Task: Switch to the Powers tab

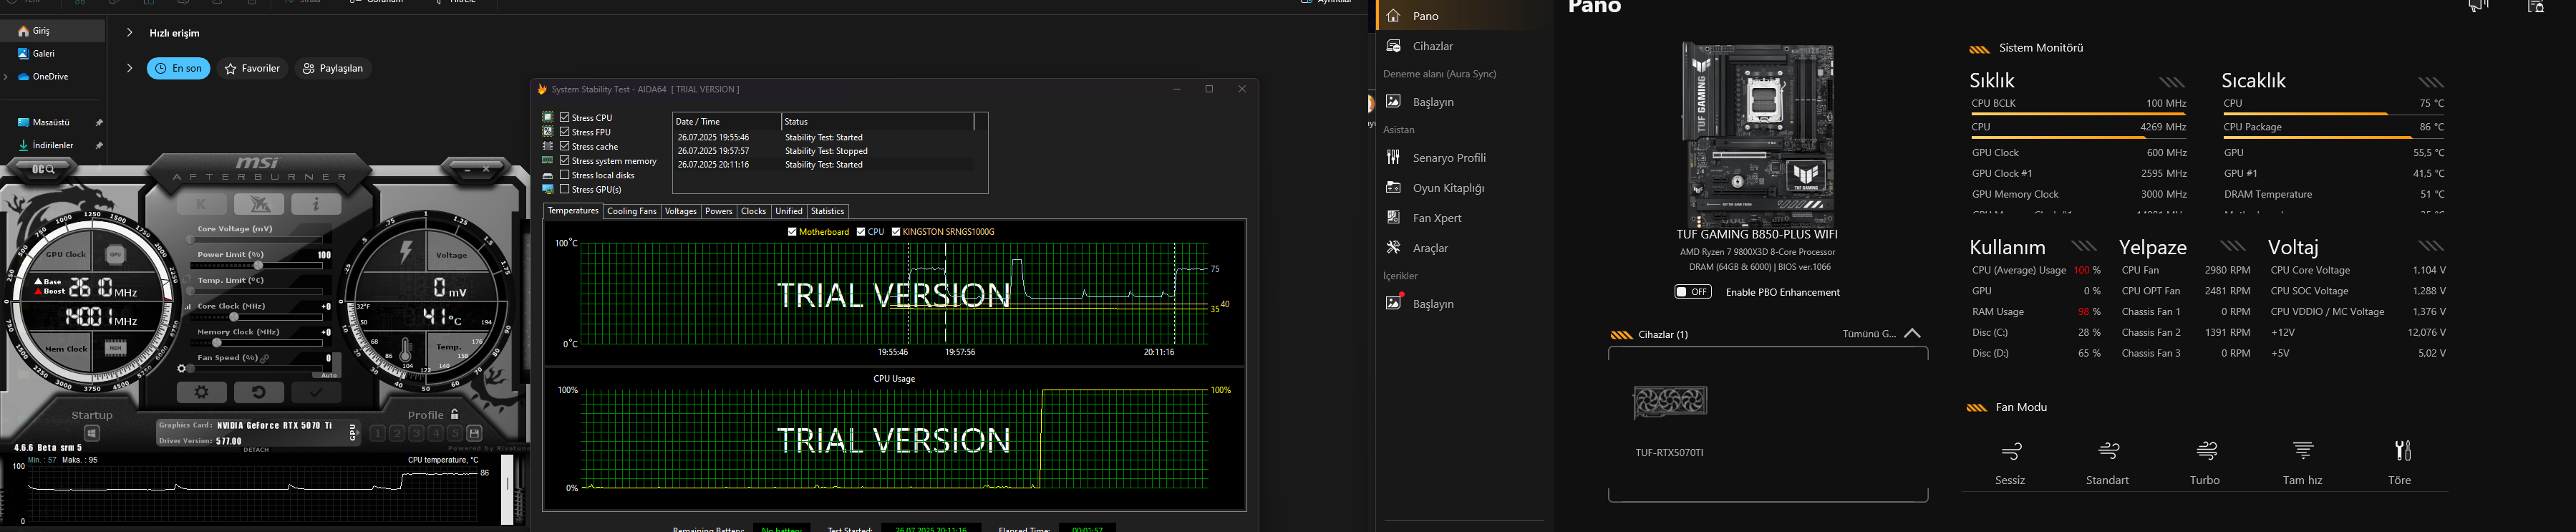Action: (x=719, y=212)
